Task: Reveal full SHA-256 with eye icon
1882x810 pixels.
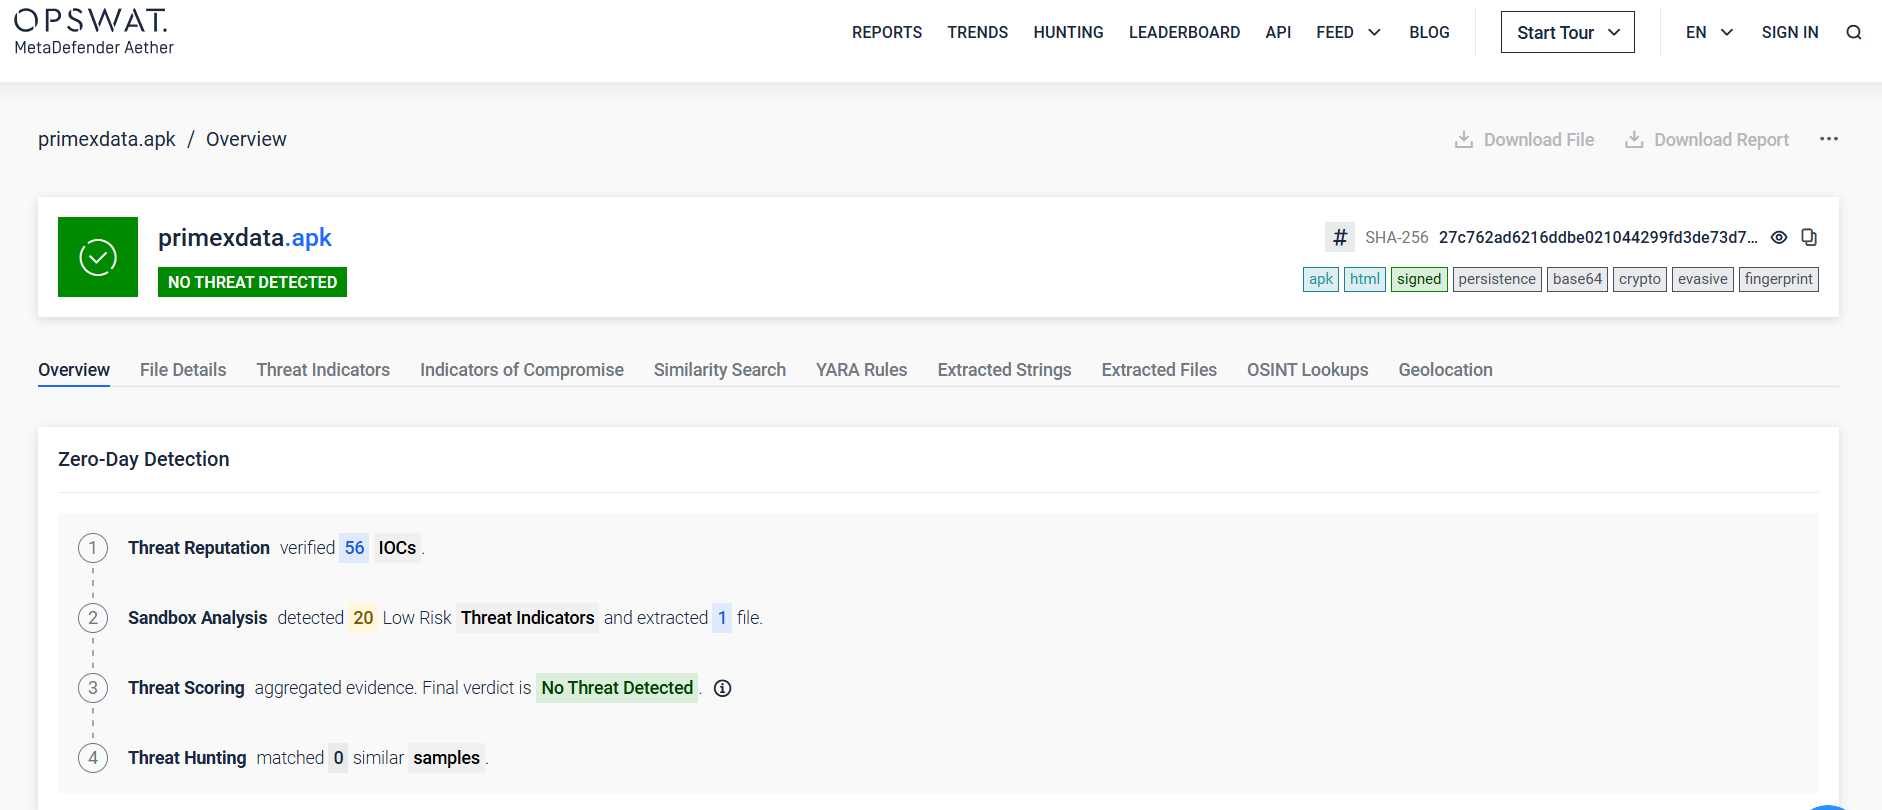Action: 1779,237
